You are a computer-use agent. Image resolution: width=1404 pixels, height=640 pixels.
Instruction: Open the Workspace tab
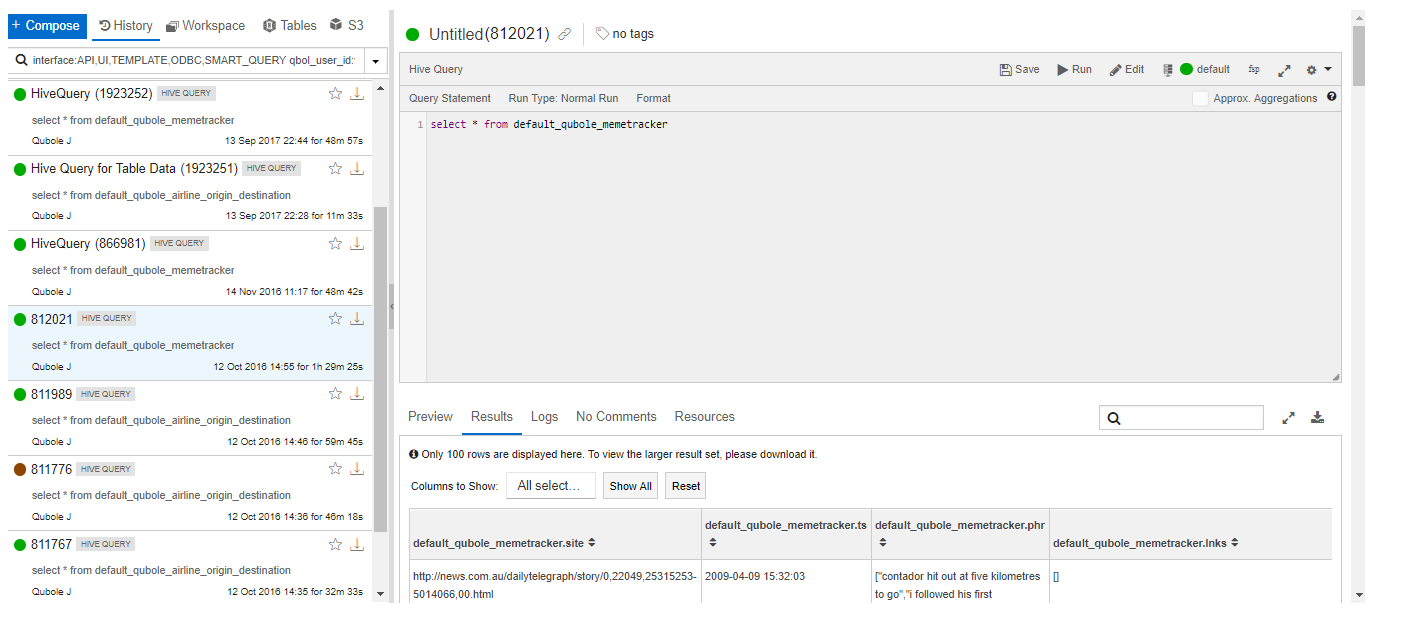205,26
